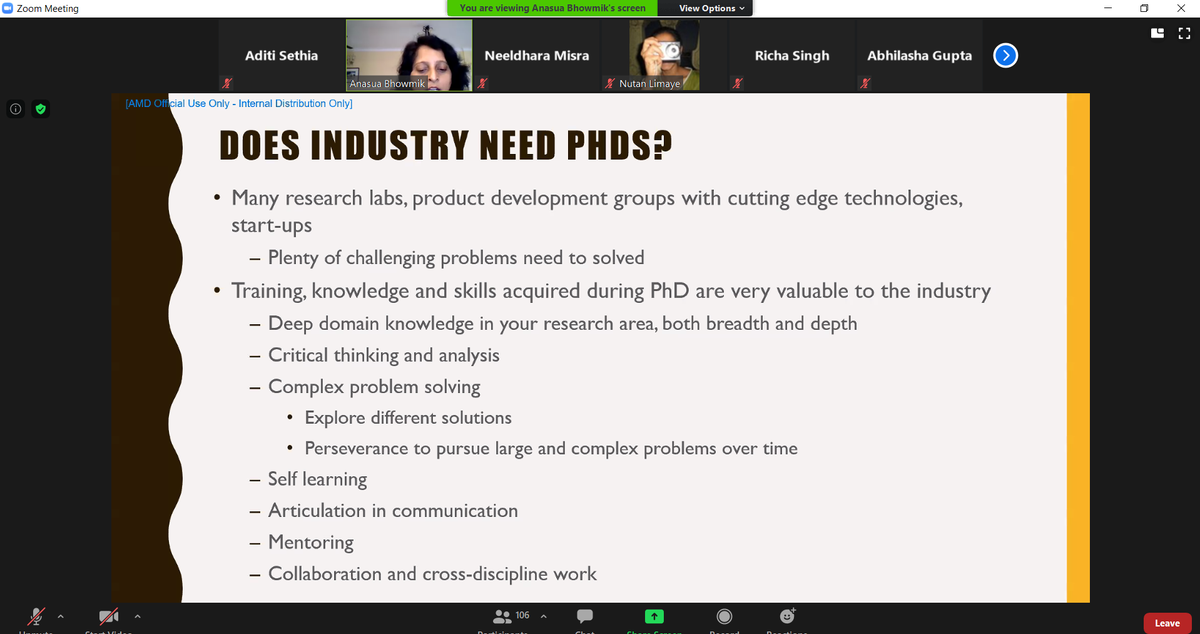Select Aditi Sethia's participant tile
The height and width of the screenshot is (634, 1200).
(281, 56)
